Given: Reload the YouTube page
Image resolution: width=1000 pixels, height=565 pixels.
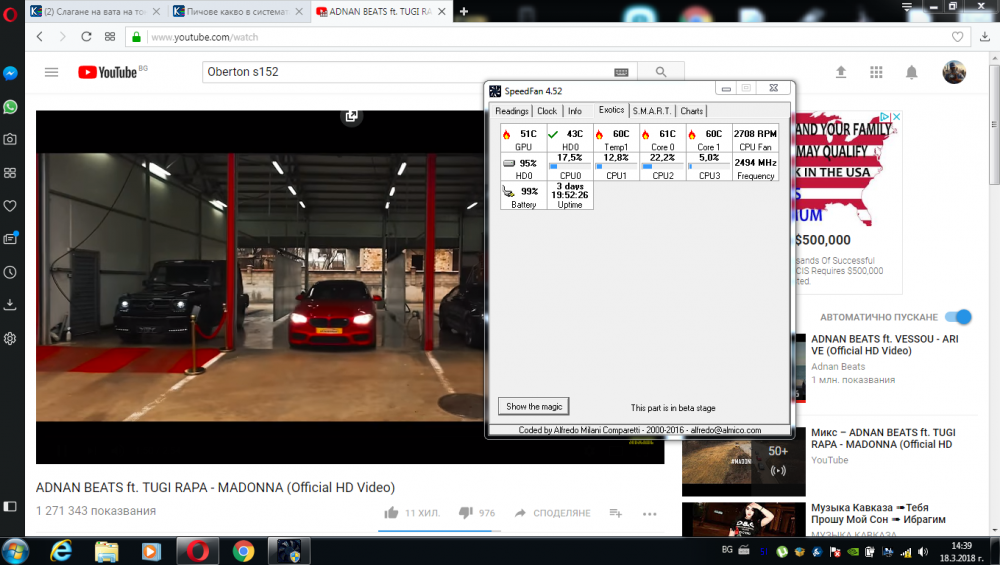Looking at the screenshot, I should (x=86, y=37).
